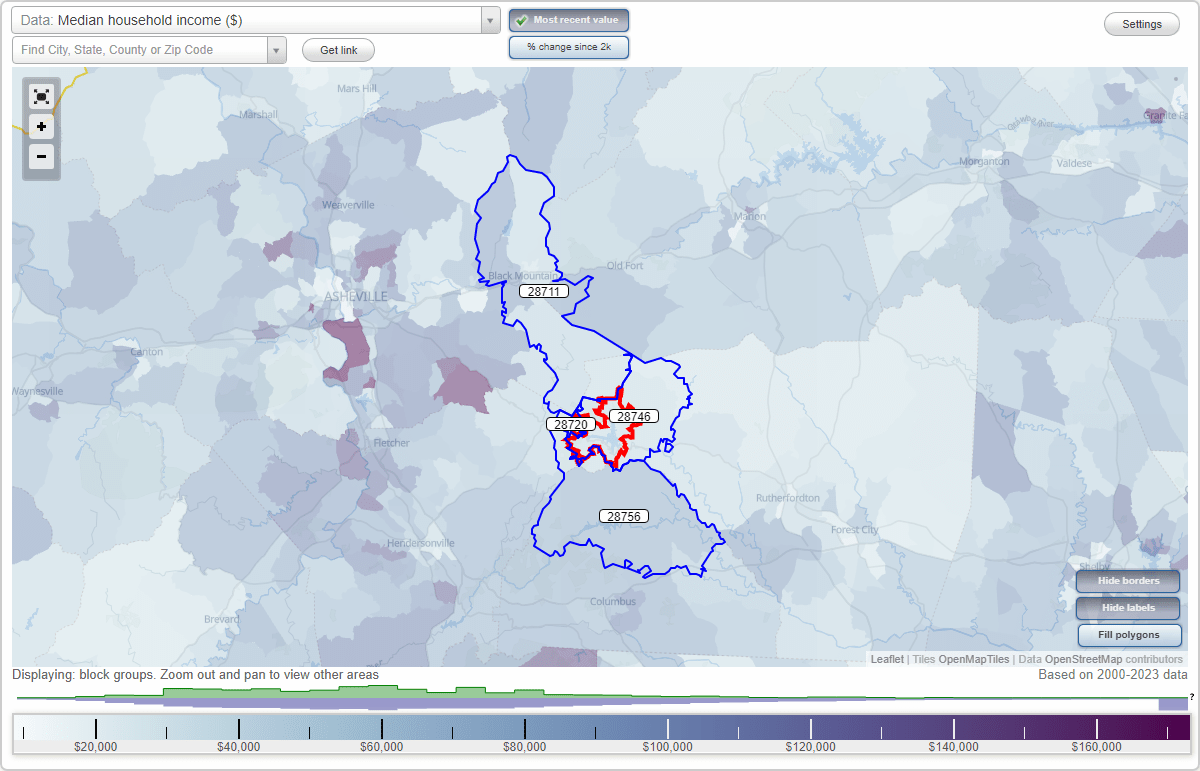The width and height of the screenshot is (1200, 771).
Task: Toggle Hide labels
Action: pos(1129,607)
